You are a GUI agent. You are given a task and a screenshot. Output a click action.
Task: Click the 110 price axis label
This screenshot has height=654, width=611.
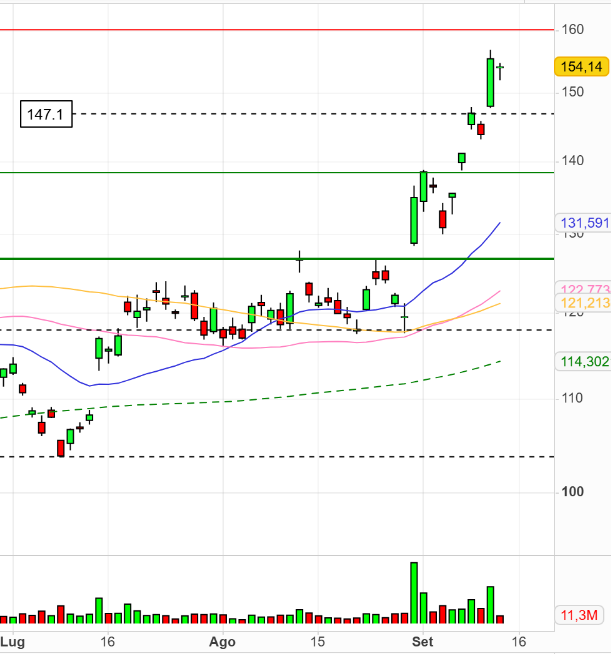[572, 398]
